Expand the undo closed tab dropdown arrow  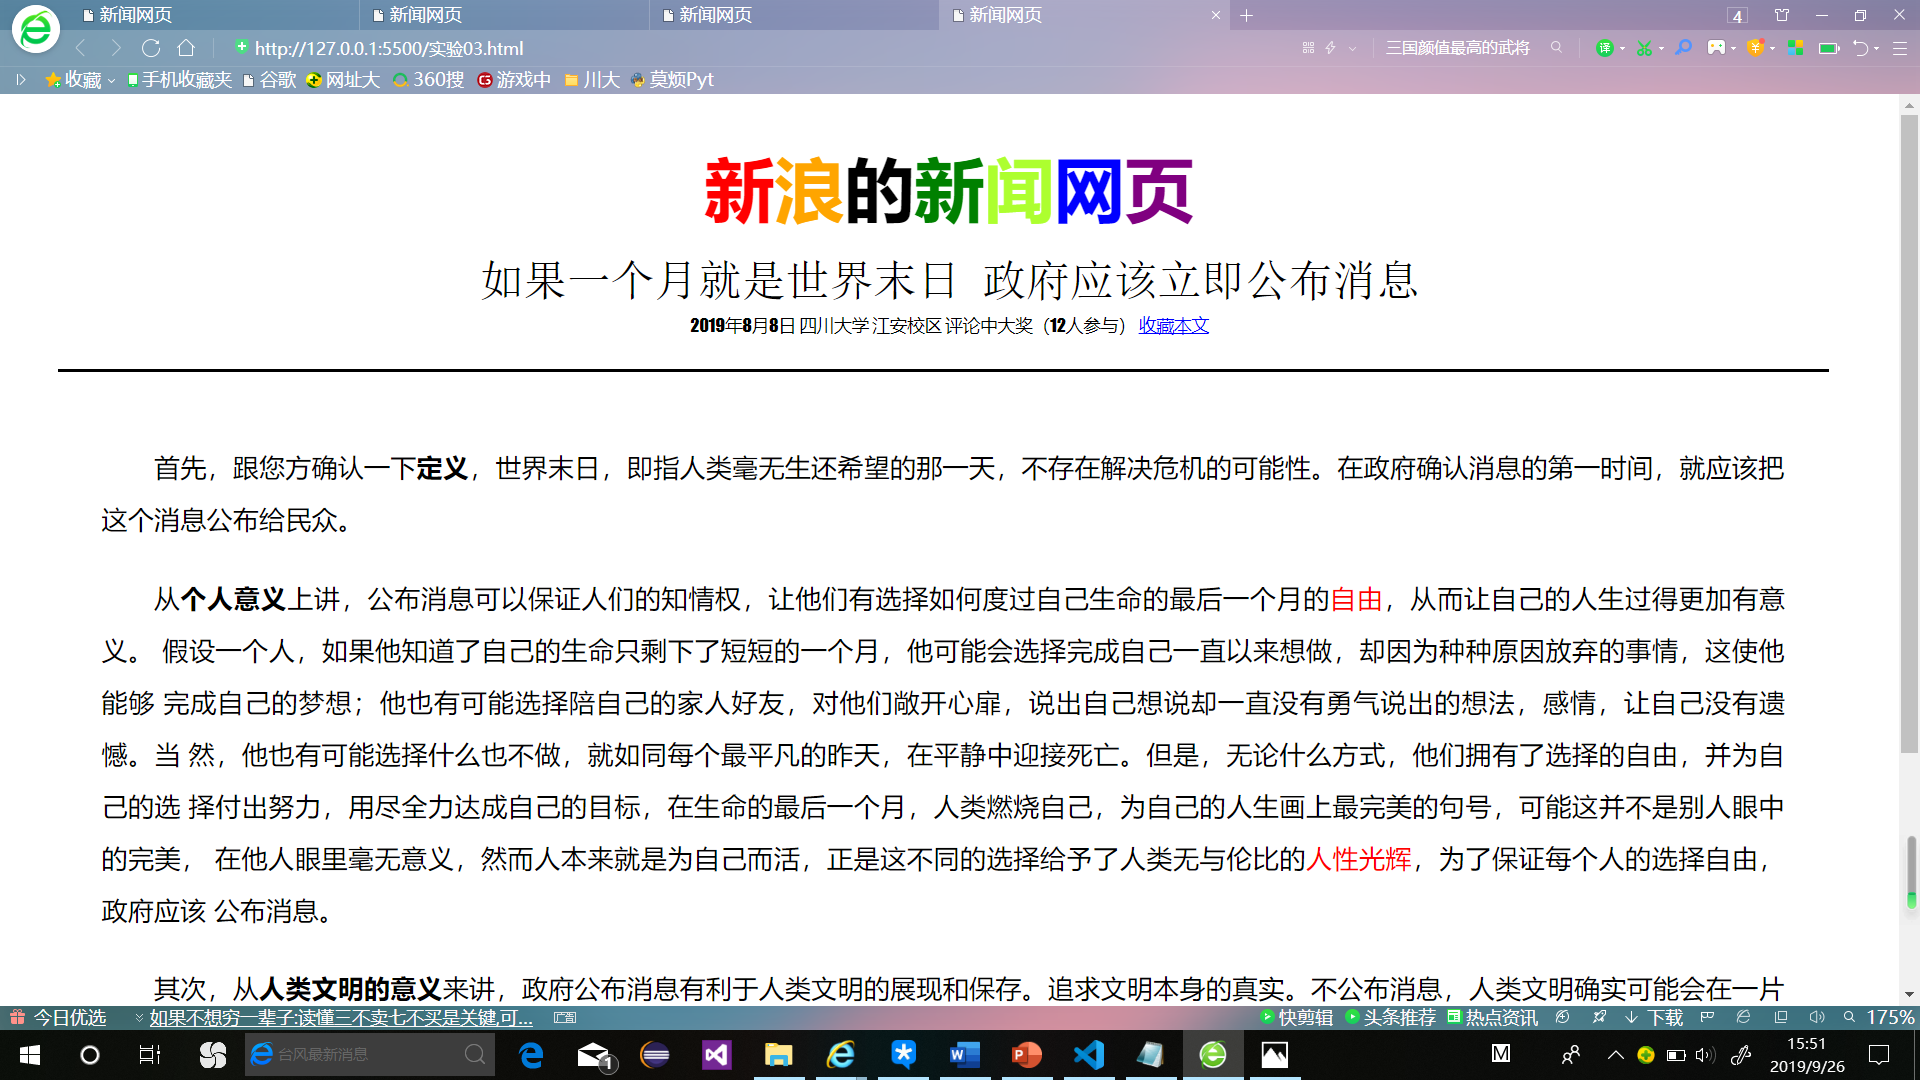[1876, 48]
